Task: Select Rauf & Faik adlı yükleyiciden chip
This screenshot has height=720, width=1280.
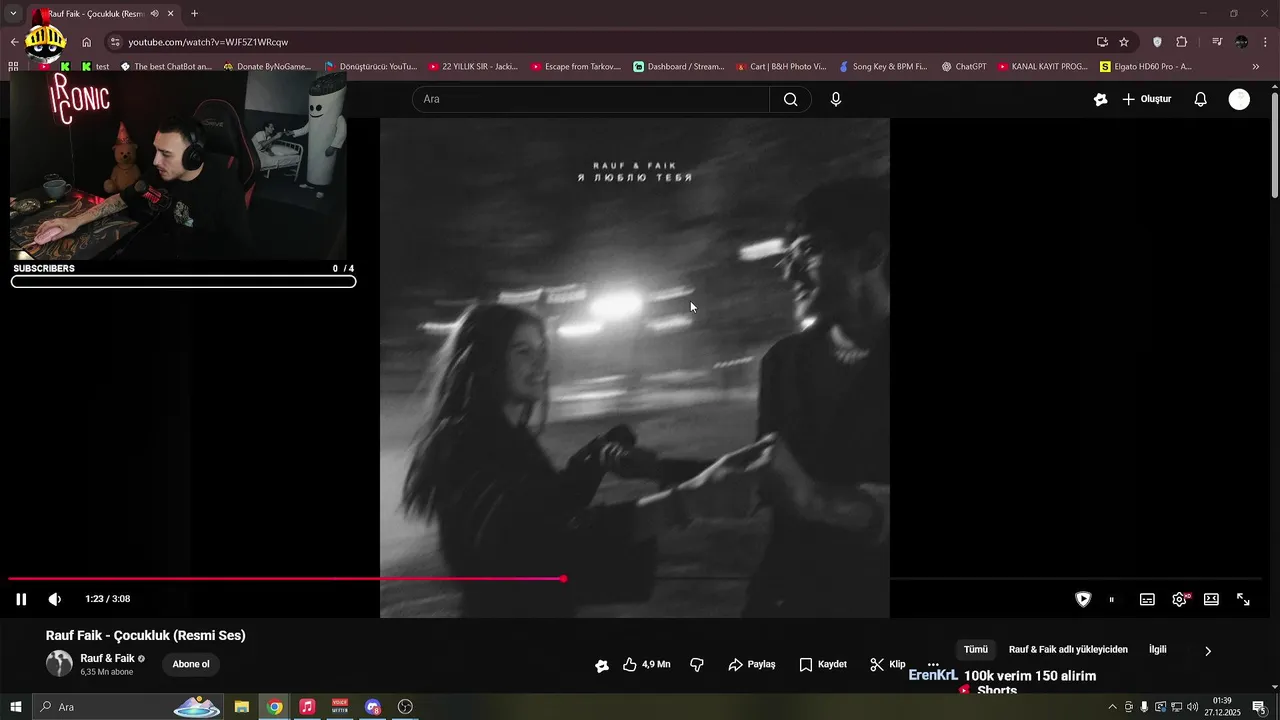Action: click(1068, 650)
